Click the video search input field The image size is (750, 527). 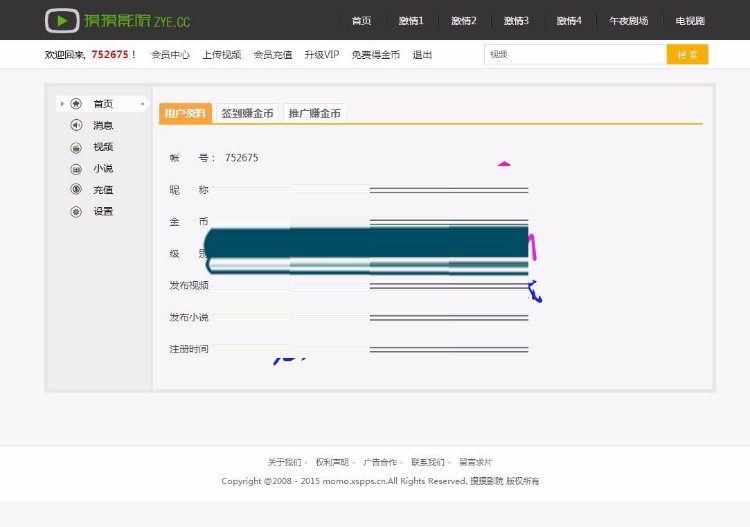(575, 55)
